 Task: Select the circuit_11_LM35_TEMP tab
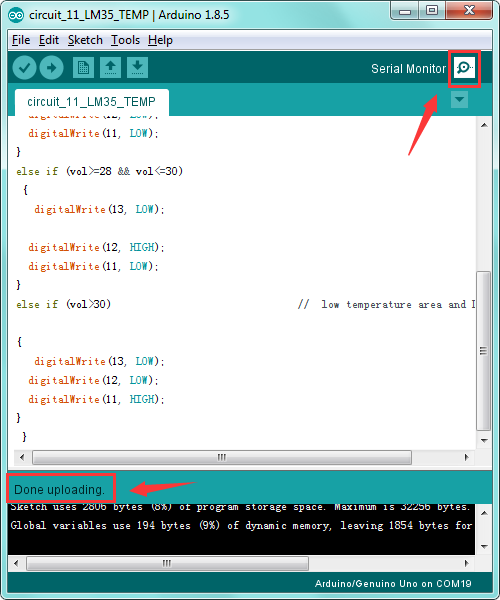(91, 102)
